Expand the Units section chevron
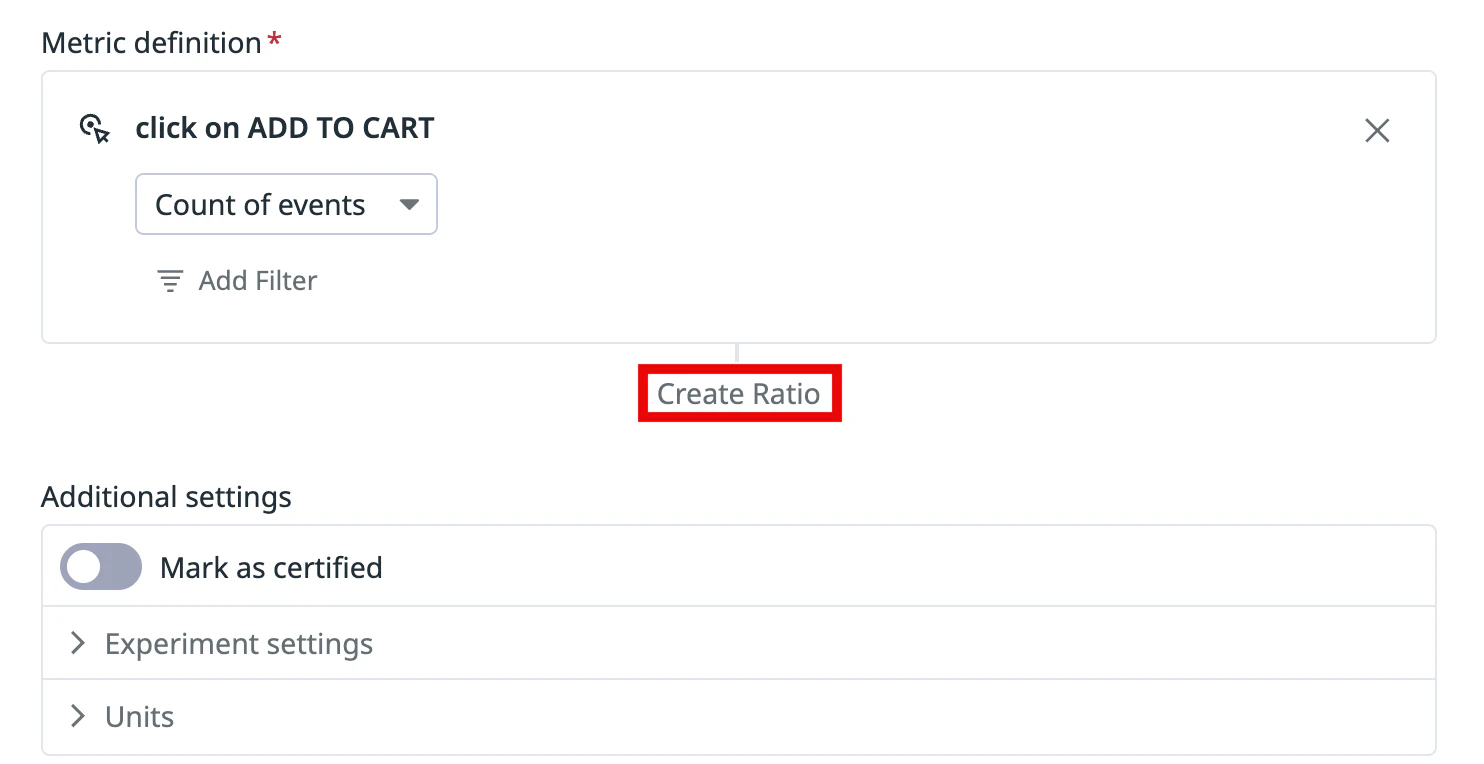 tap(78, 716)
